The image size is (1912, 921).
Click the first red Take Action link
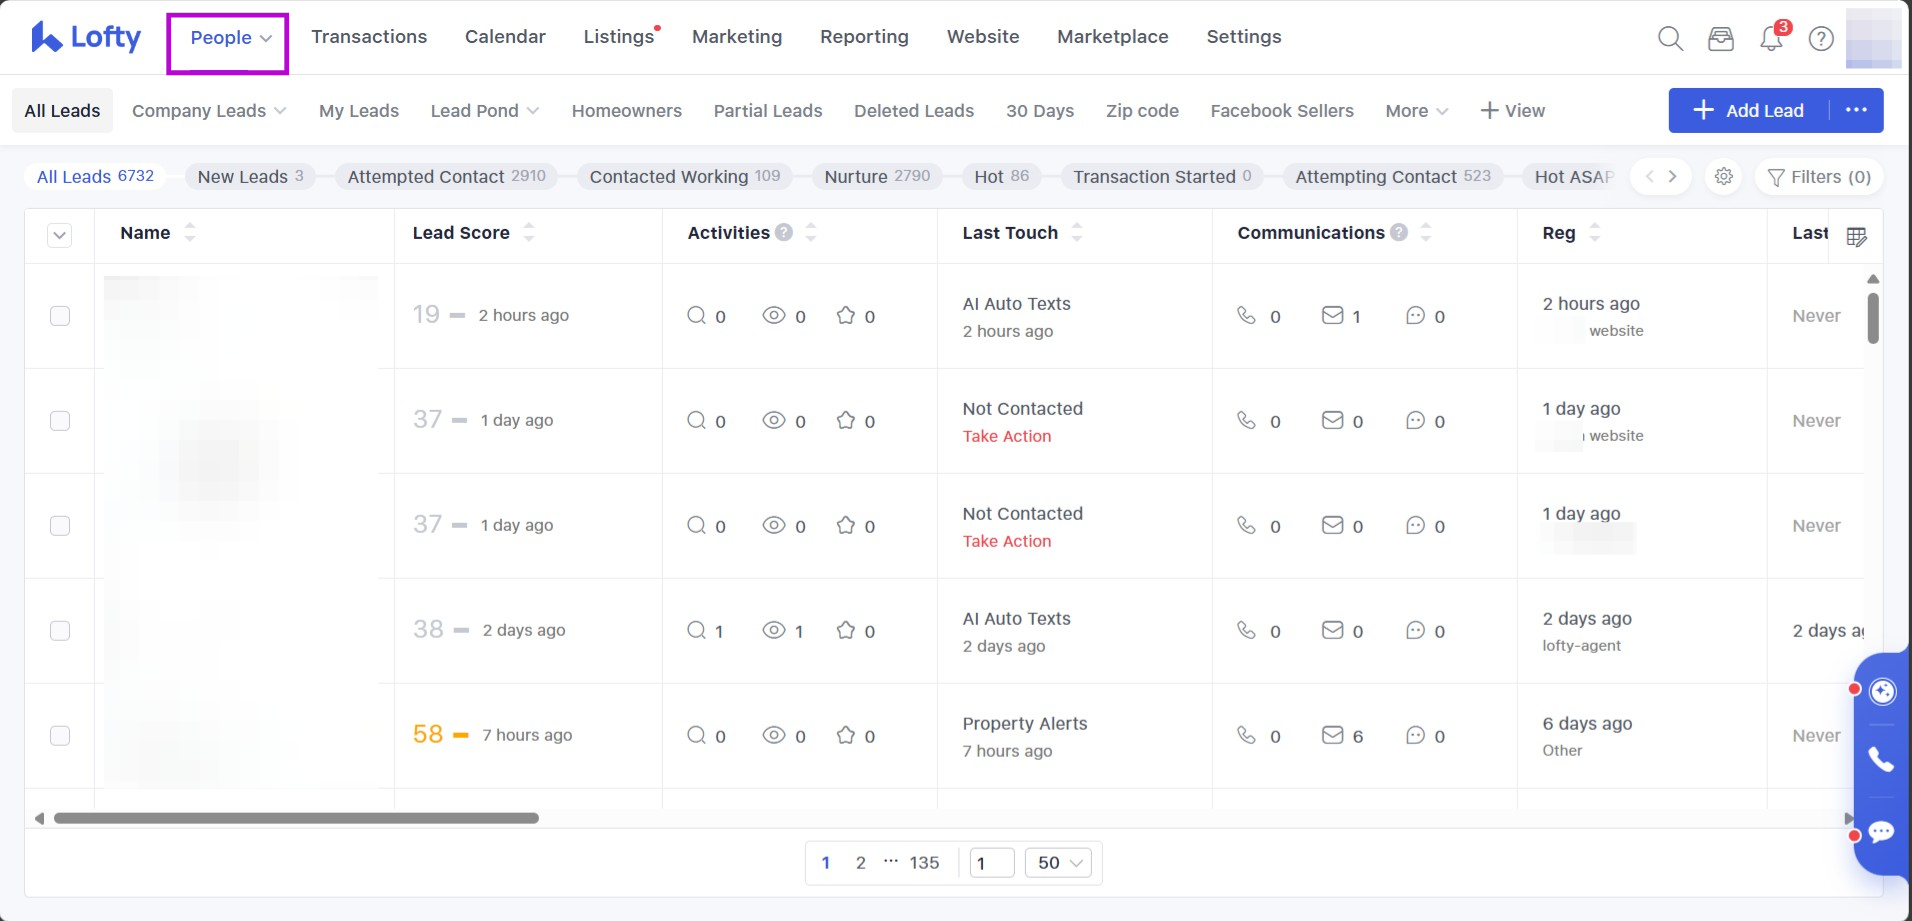(1006, 436)
